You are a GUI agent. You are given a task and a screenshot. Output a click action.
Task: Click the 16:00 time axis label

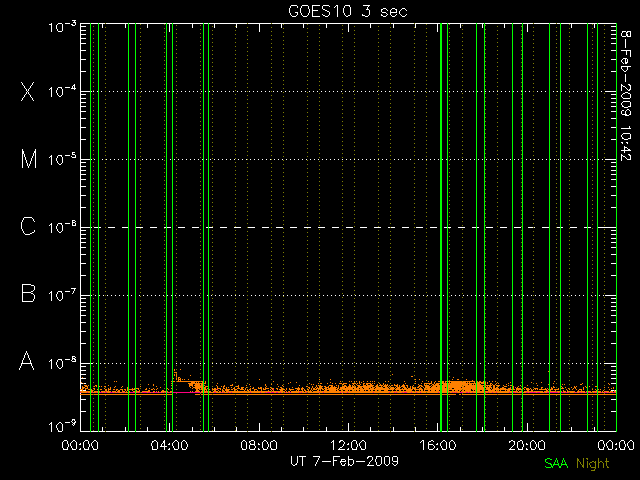click(438, 445)
